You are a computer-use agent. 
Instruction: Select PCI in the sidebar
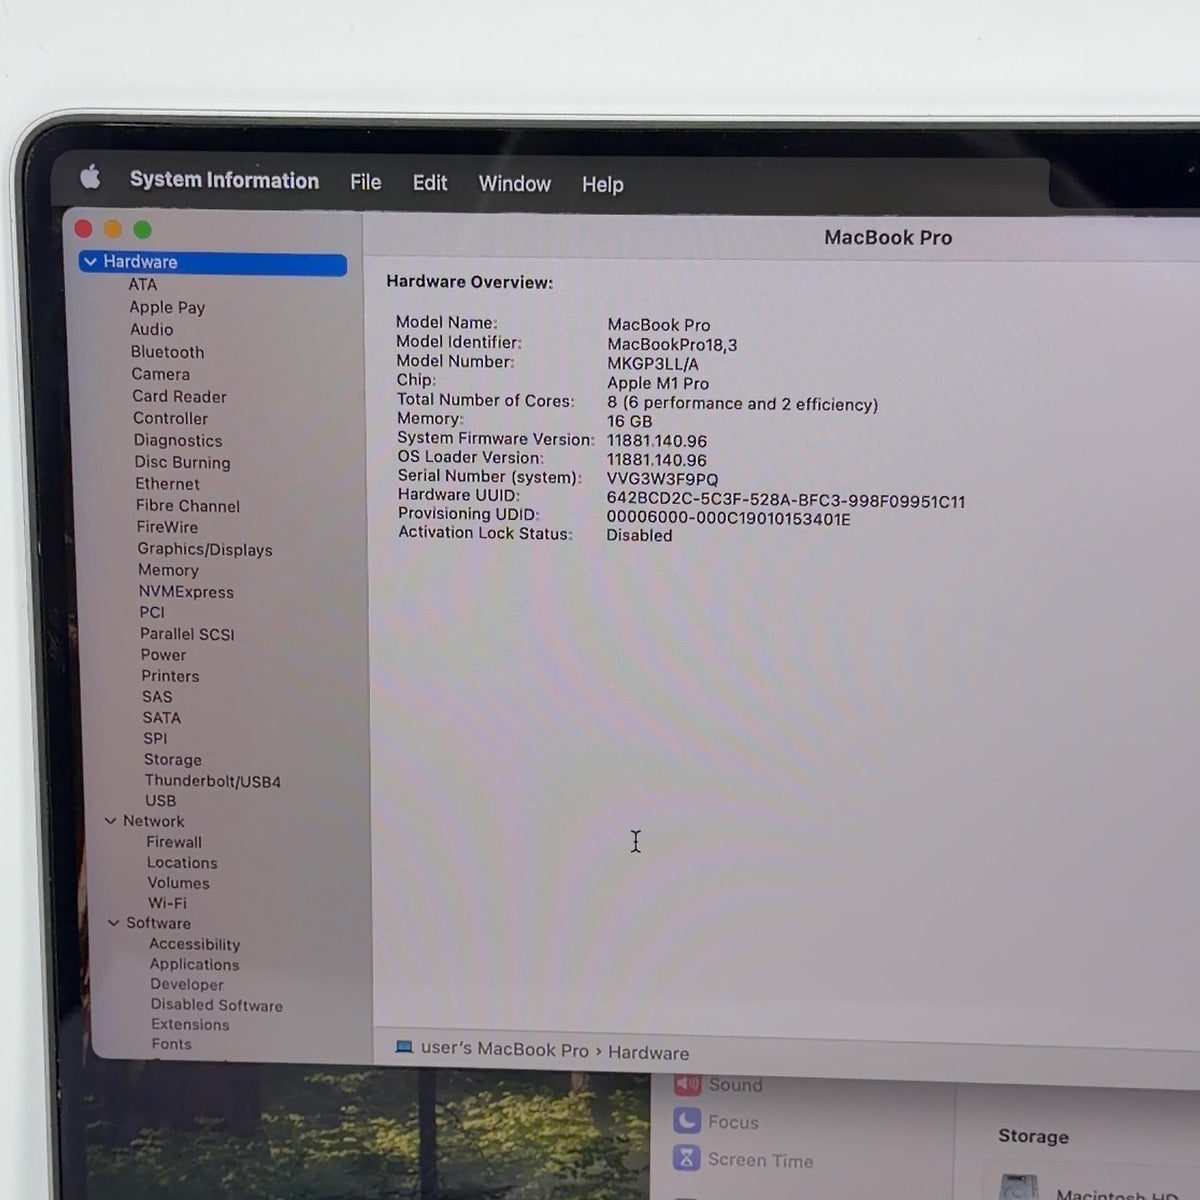pos(152,612)
